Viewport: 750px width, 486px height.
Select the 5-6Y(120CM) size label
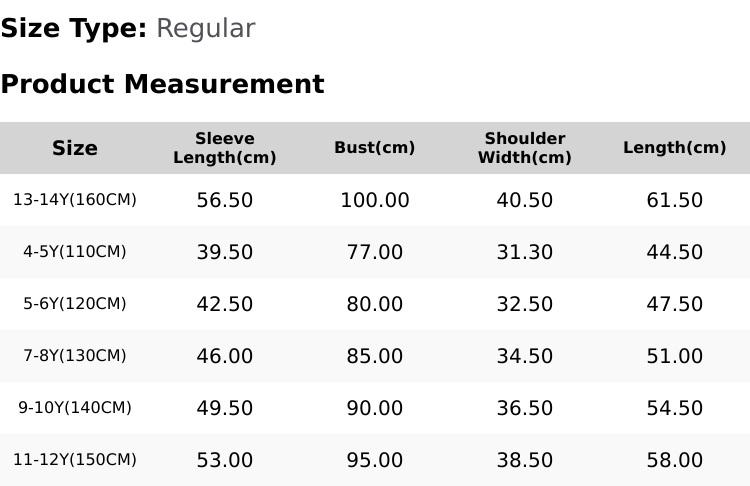click(75, 304)
